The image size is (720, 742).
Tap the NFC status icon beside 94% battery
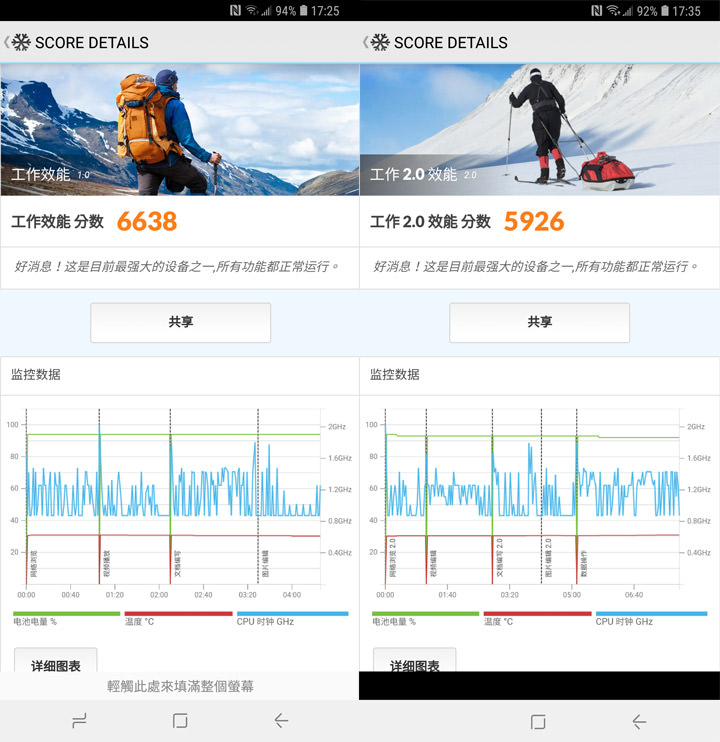pyautogui.click(x=232, y=11)
